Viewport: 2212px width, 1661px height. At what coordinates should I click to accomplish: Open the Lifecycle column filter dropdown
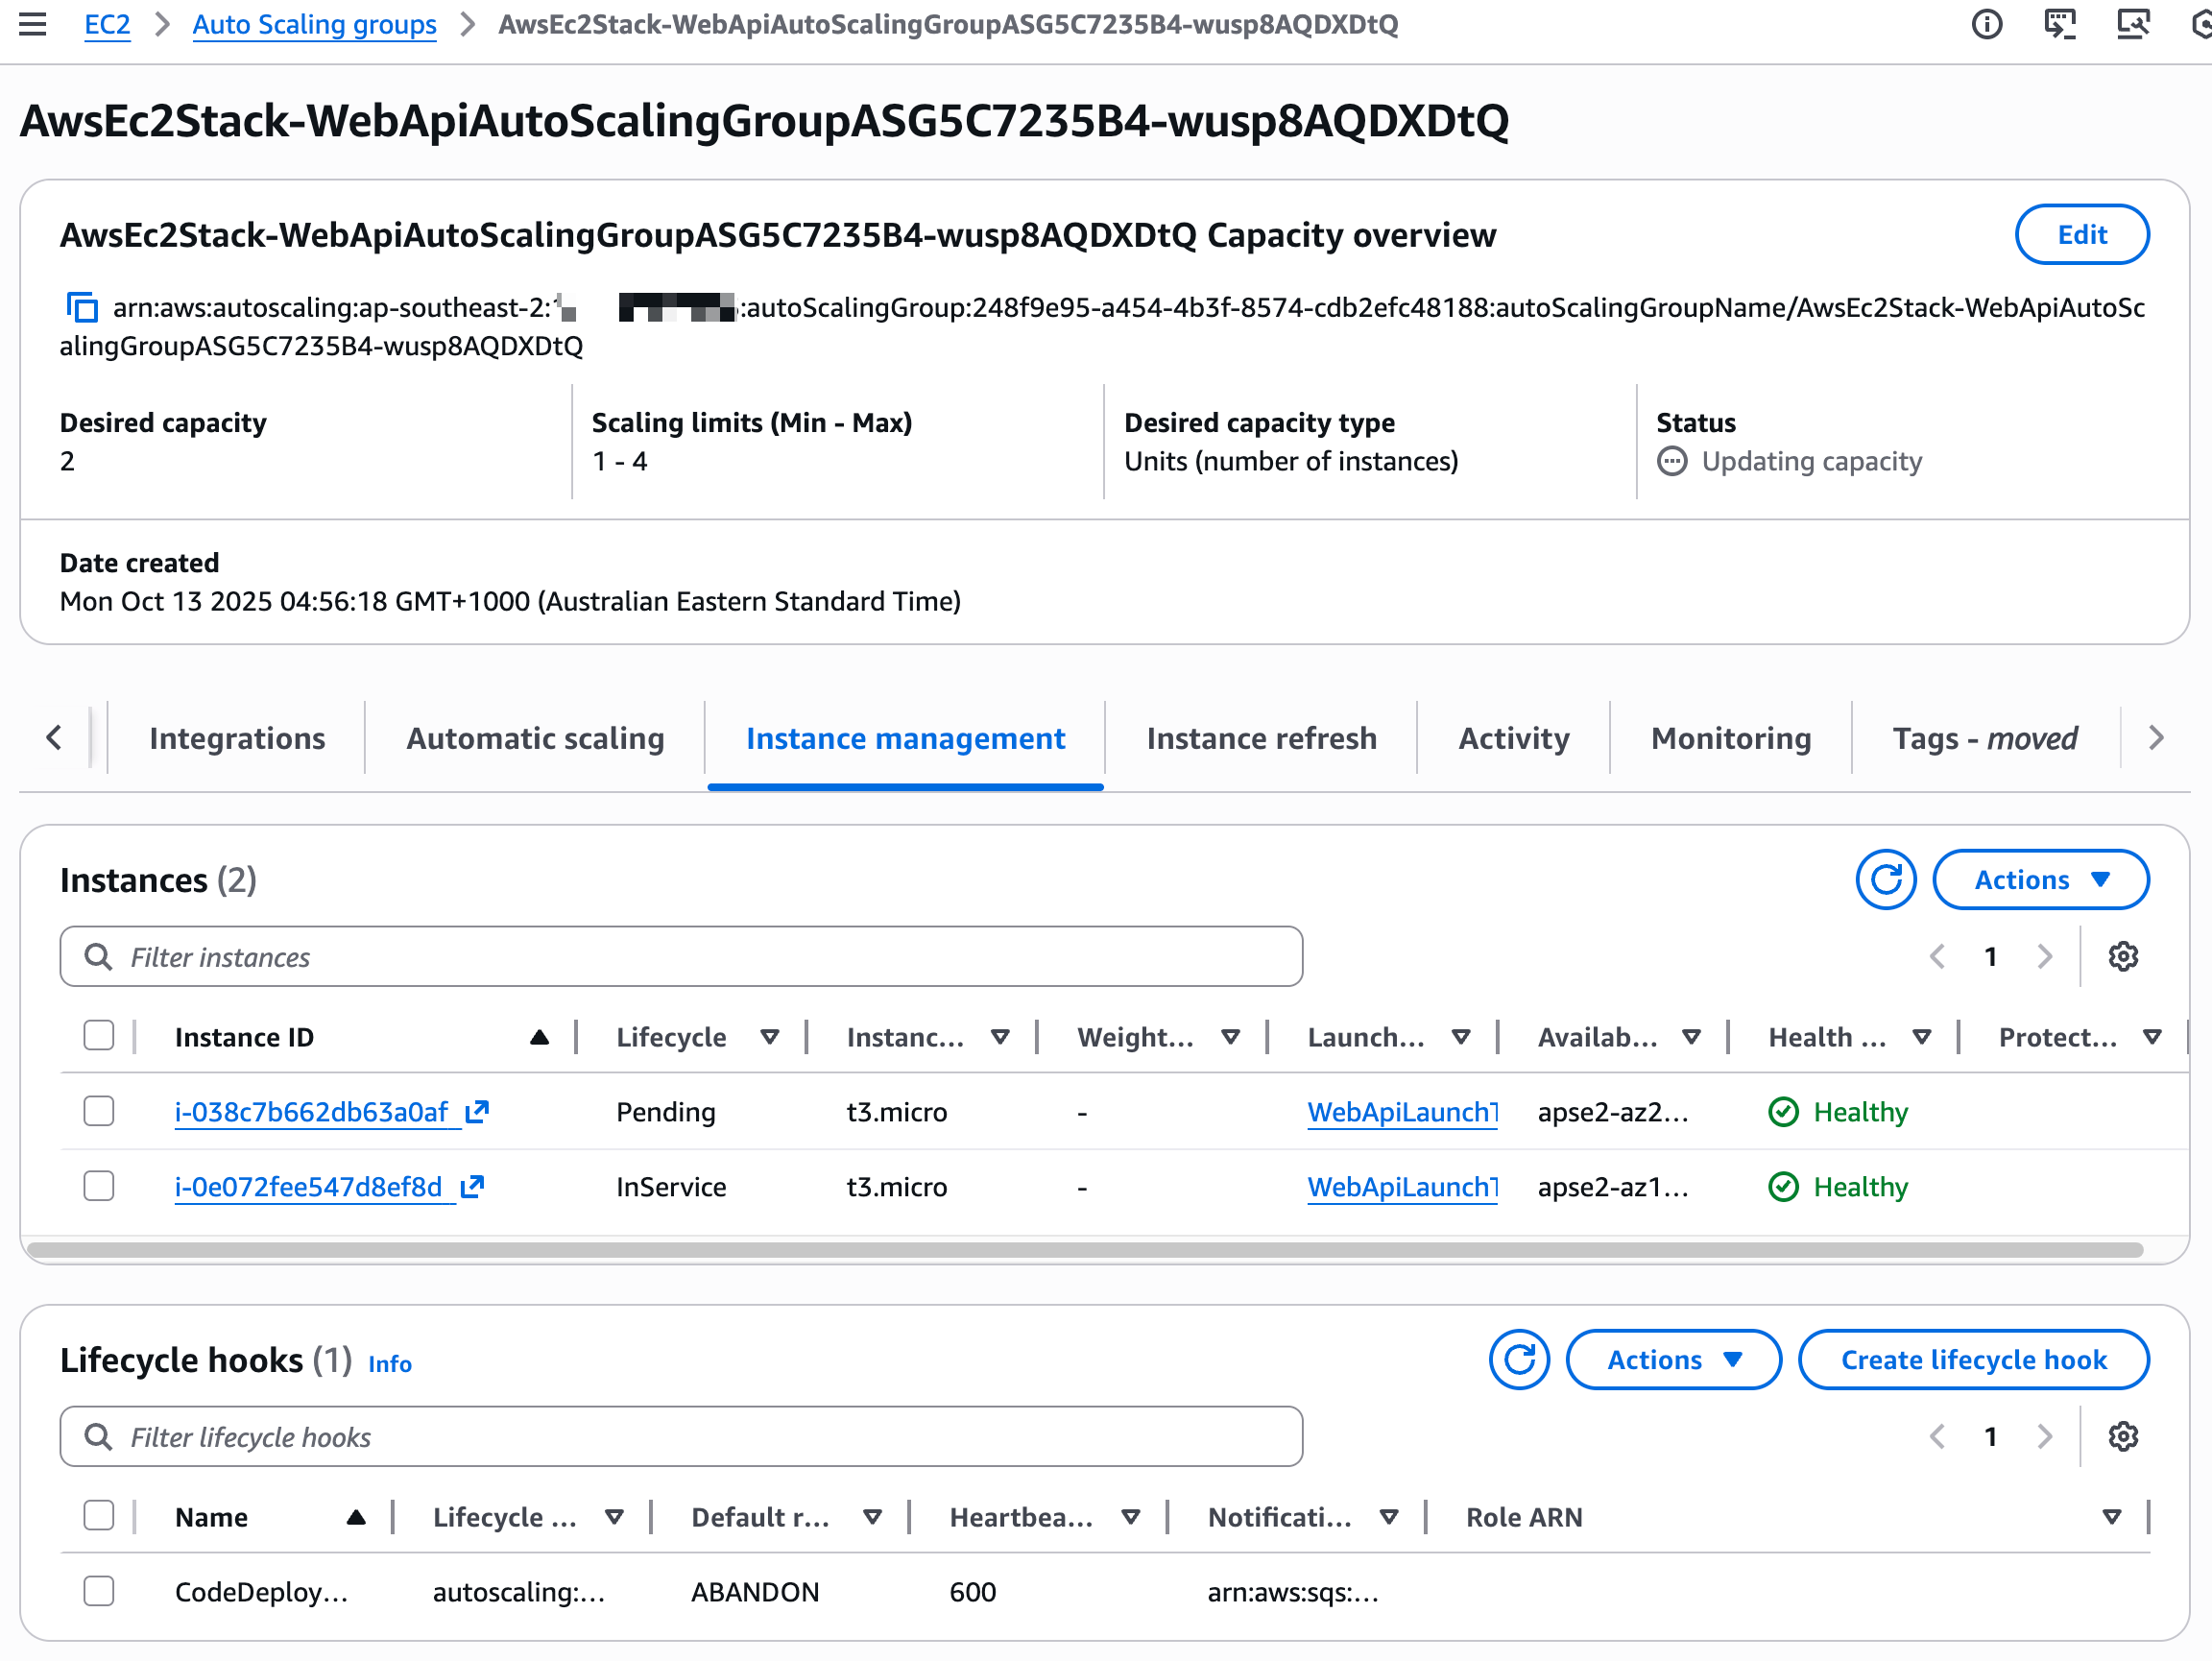770,1037
